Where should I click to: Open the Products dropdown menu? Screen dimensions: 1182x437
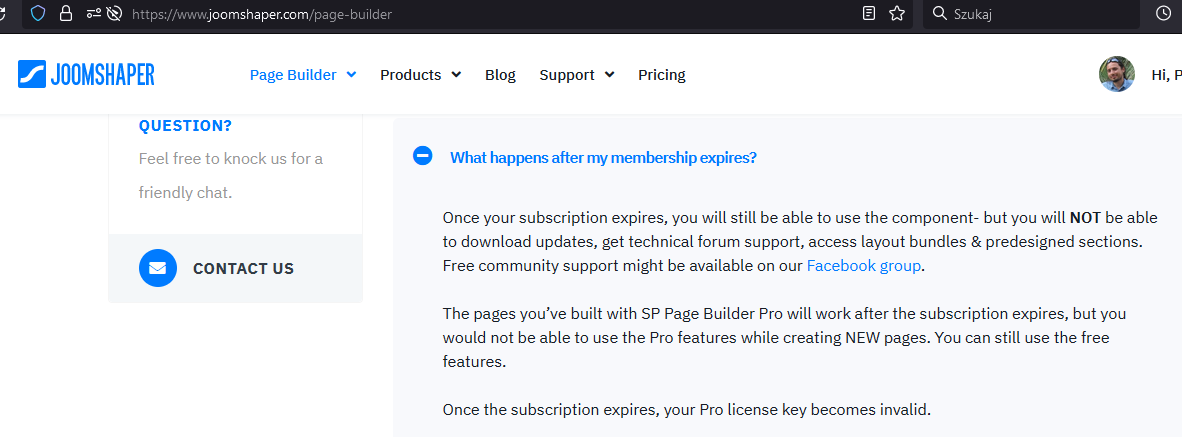(420, 75)
